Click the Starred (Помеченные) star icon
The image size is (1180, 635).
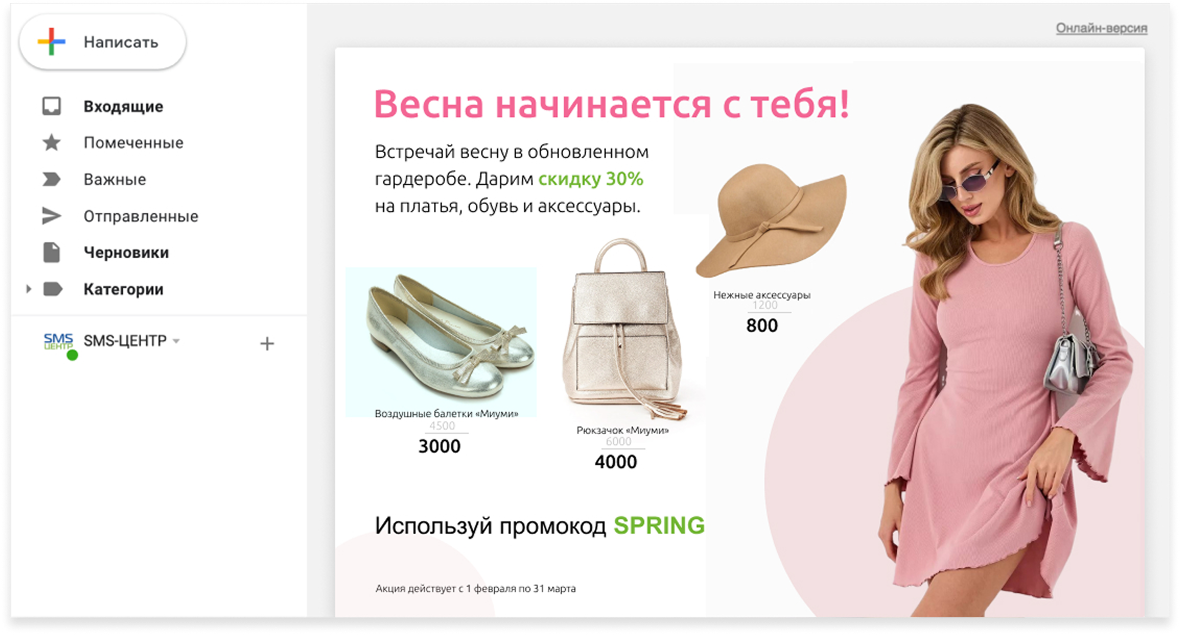pos(52,143)
